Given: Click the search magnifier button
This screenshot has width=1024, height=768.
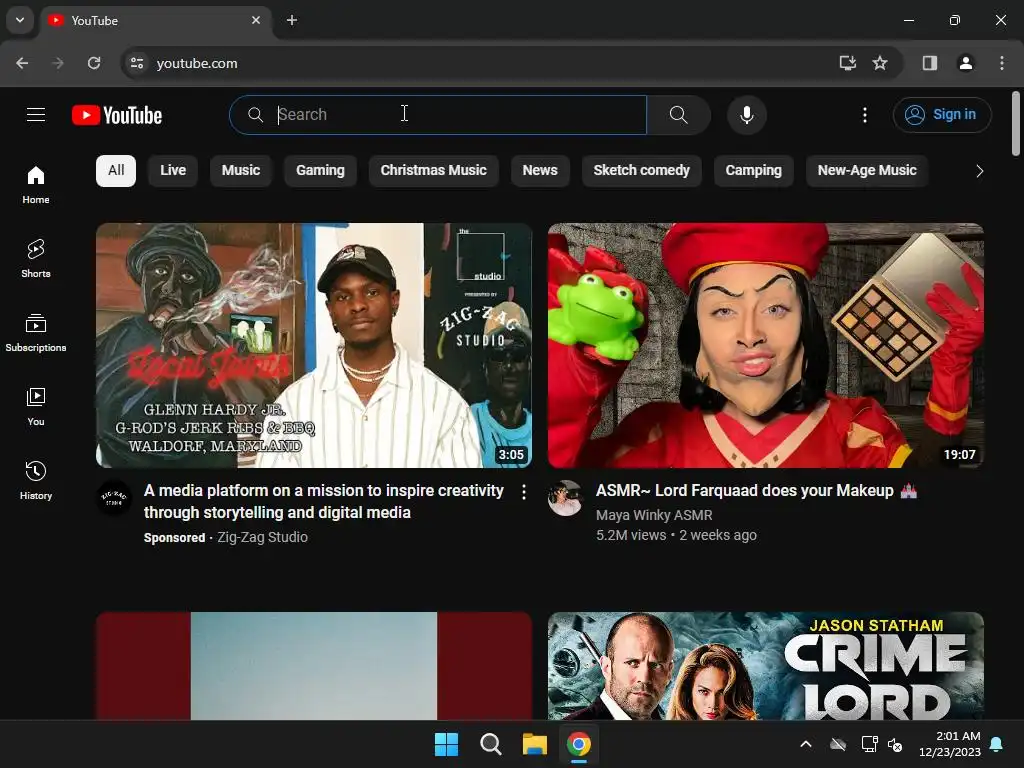Looking at the screenshot, I should (679, 115).
